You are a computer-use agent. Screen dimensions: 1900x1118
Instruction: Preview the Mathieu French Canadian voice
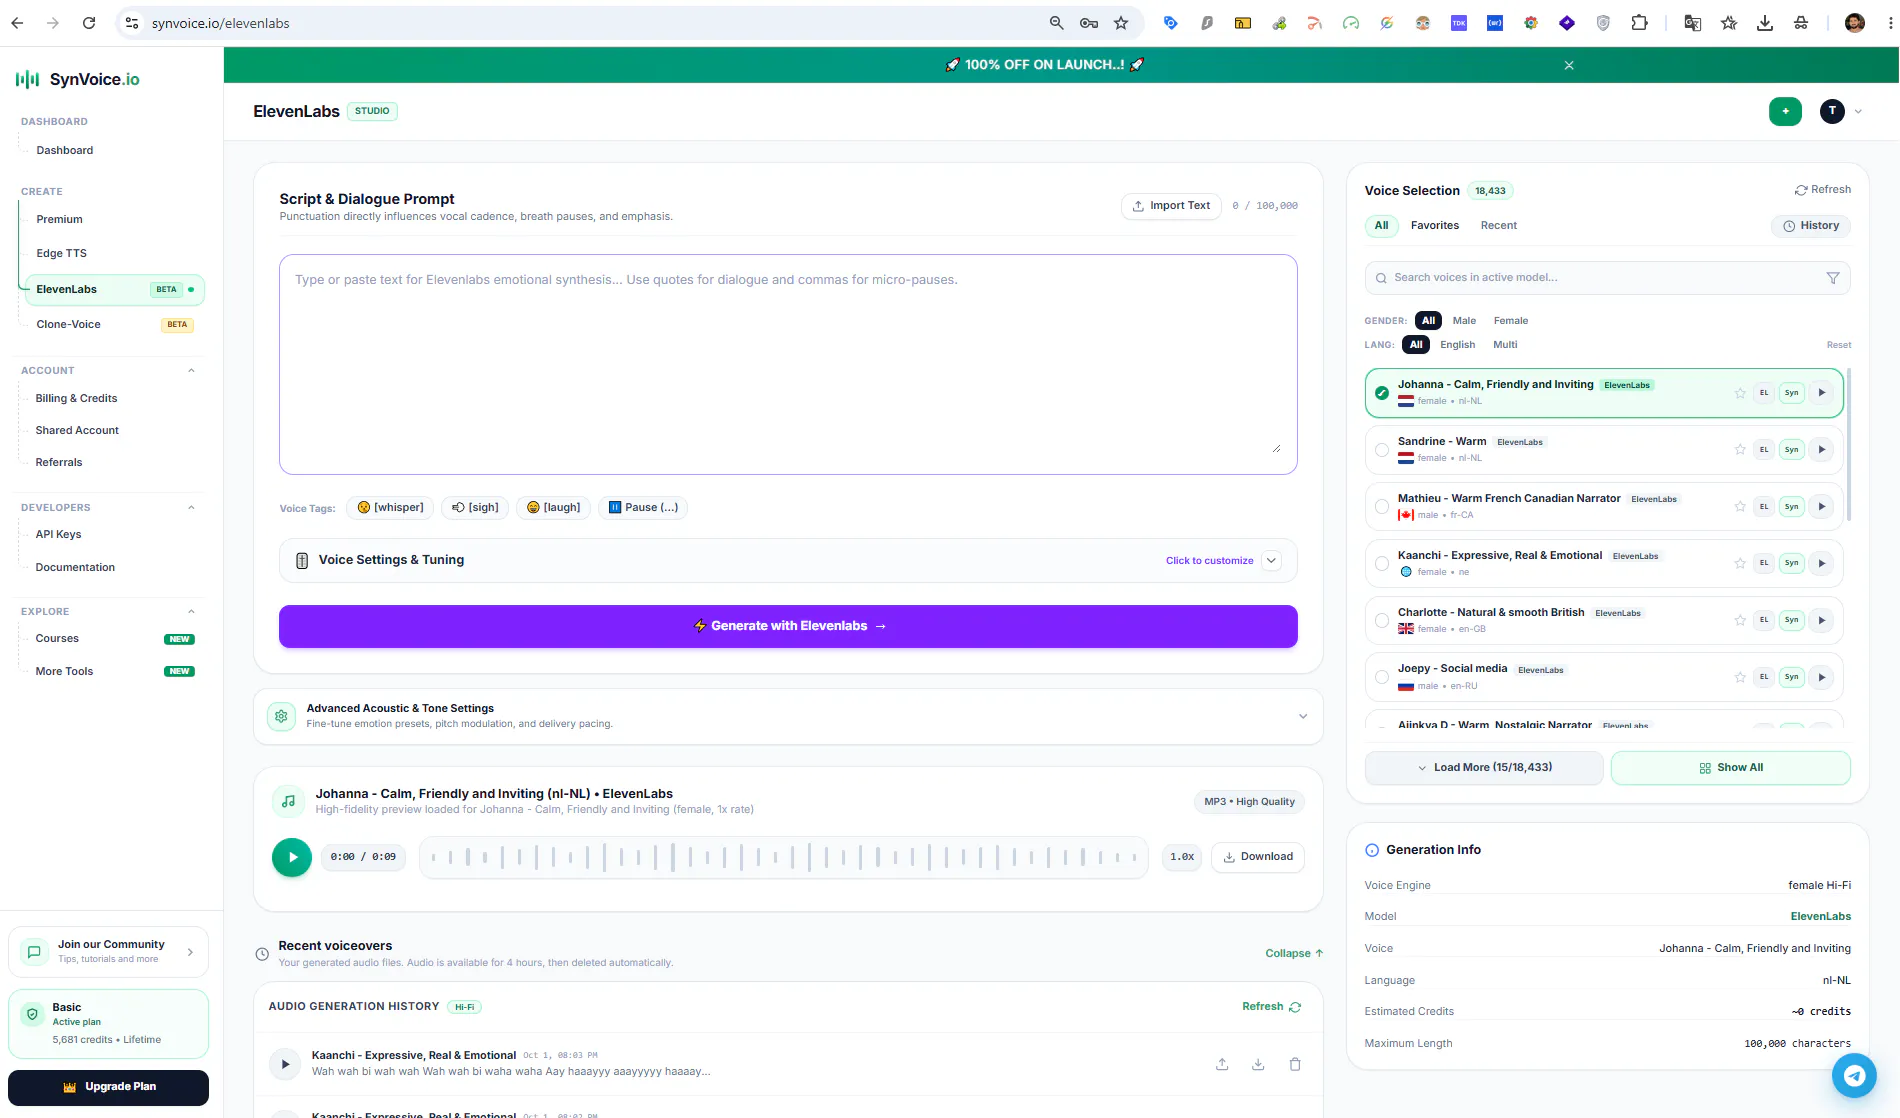click(x=1822, y=507)
